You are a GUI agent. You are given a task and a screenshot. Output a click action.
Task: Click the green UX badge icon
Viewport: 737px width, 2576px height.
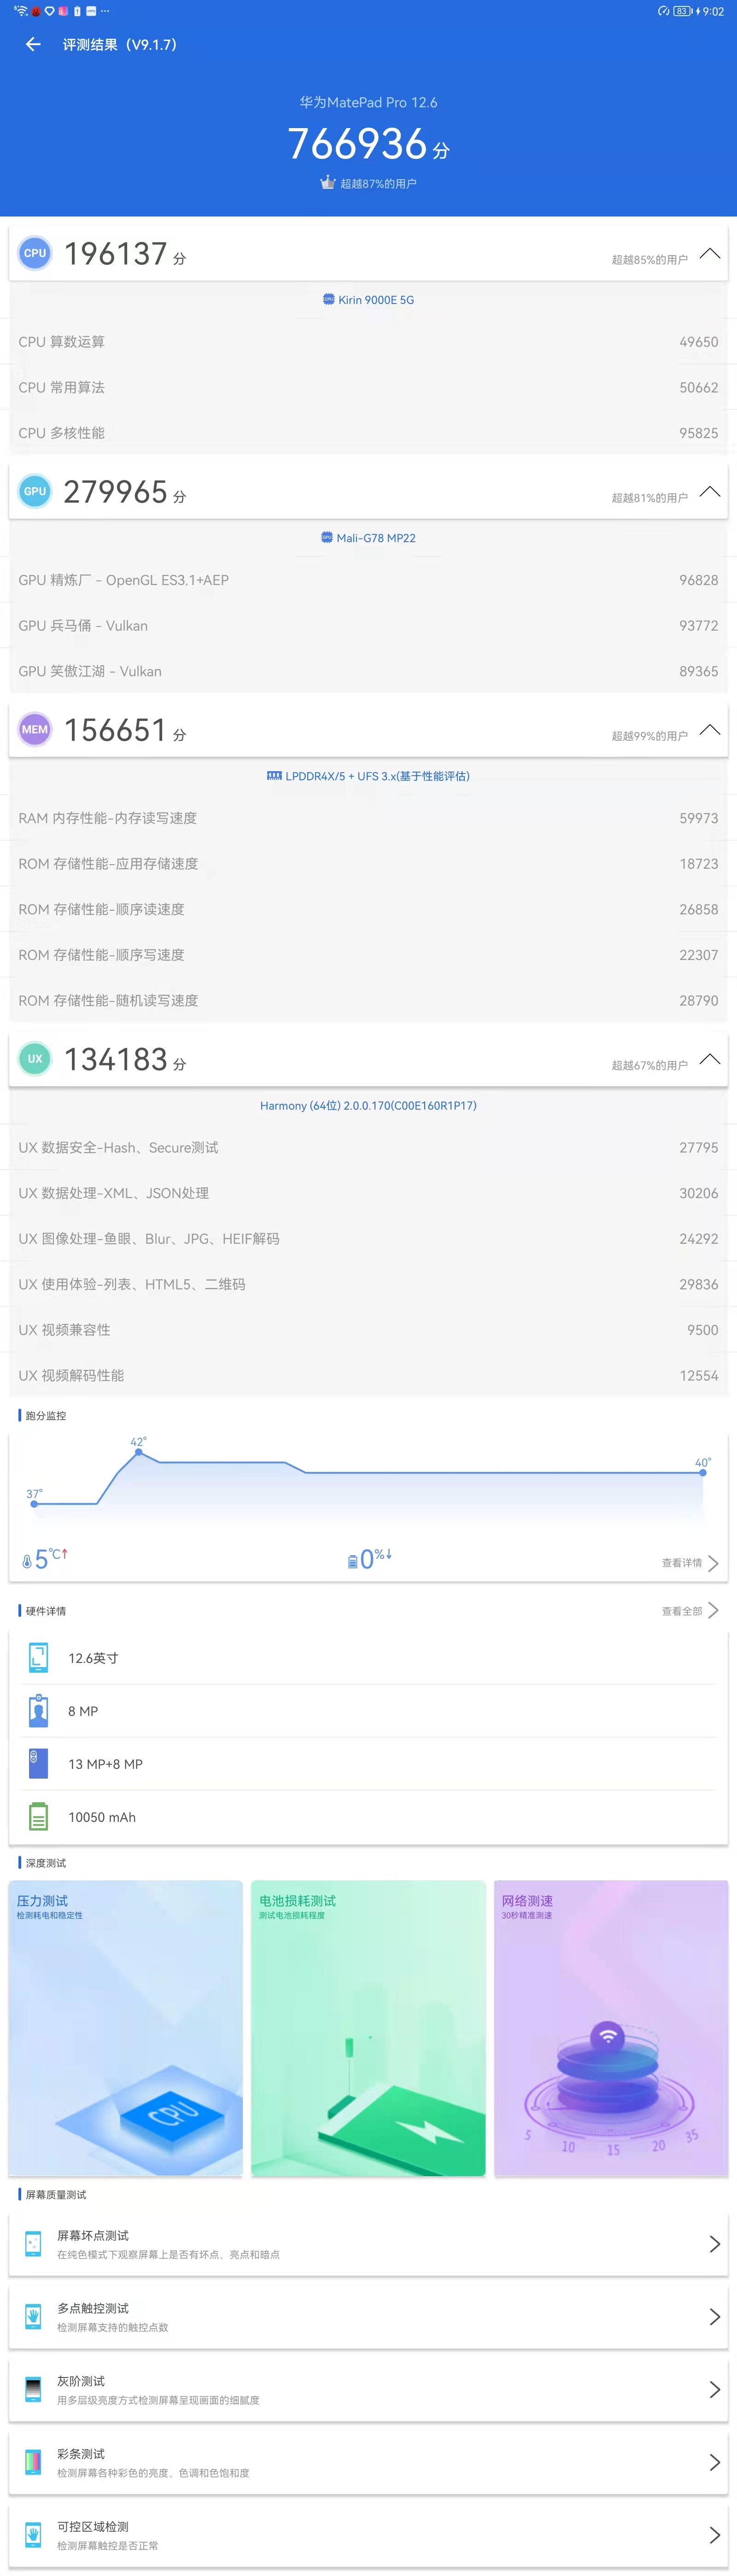[x=35, y=1058]
